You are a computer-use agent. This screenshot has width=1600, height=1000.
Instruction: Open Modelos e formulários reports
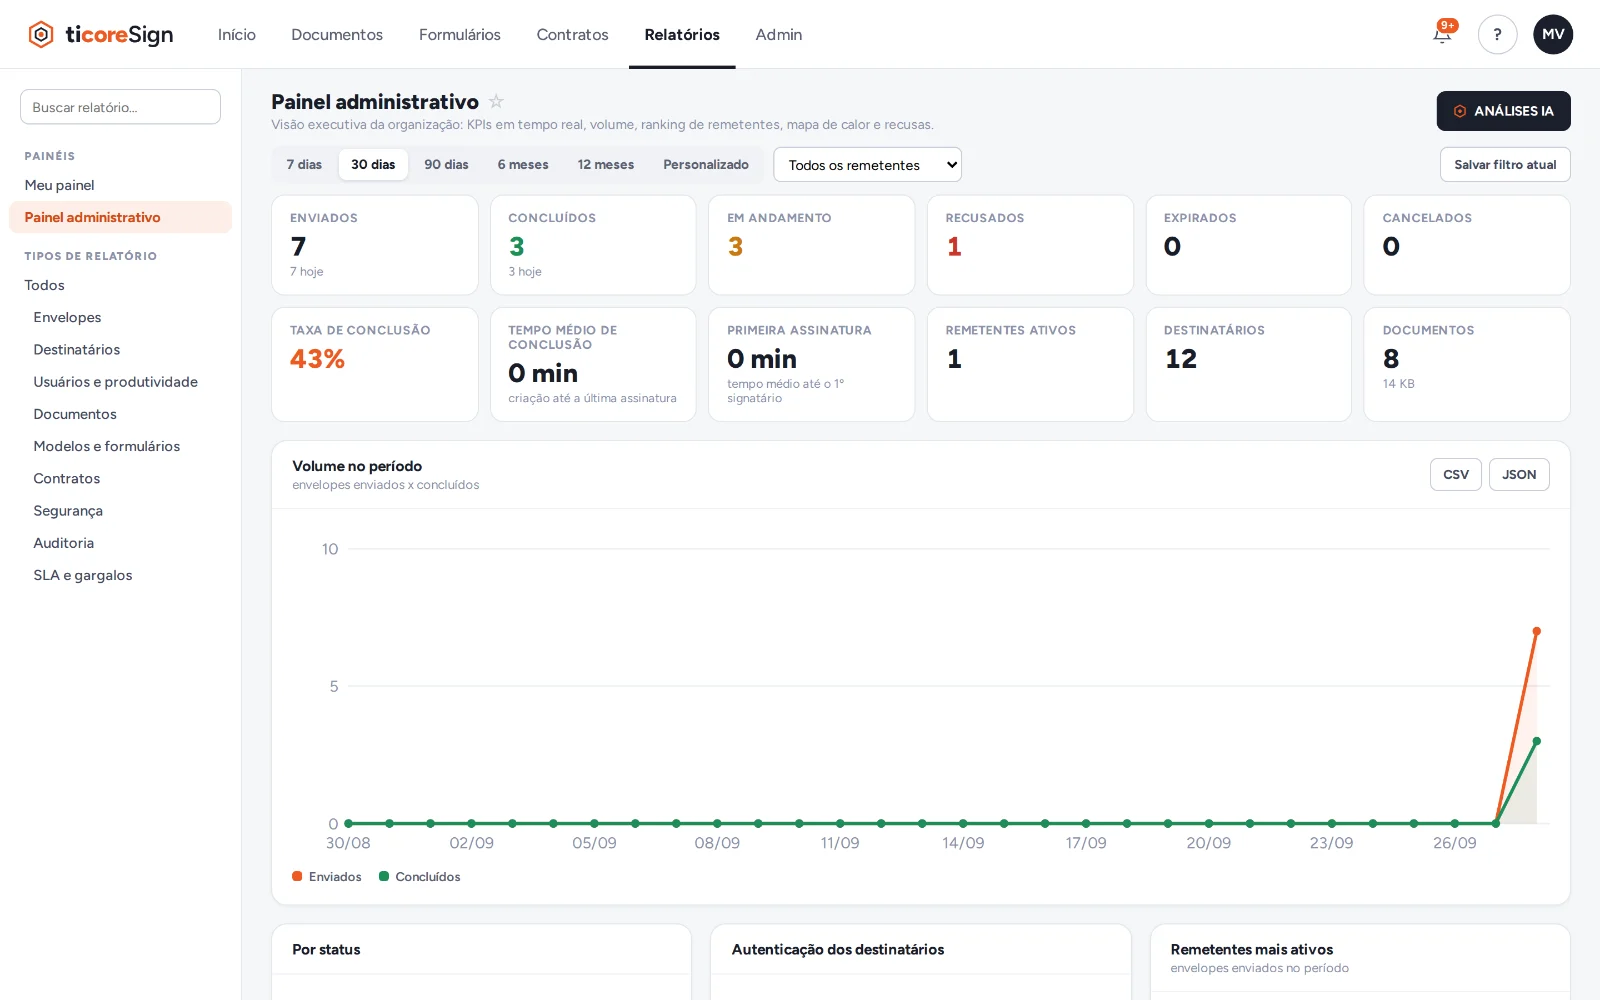(120, 446)
